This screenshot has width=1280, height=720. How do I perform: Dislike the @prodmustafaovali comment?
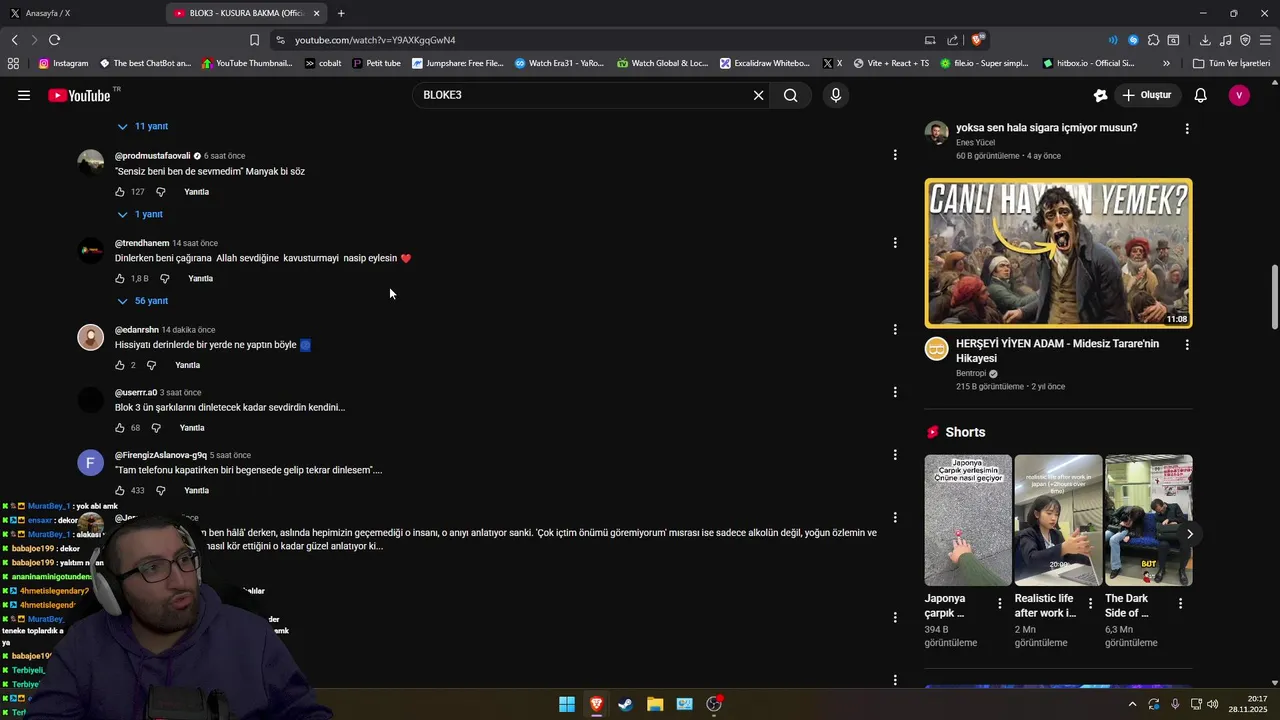click(160, 192)
